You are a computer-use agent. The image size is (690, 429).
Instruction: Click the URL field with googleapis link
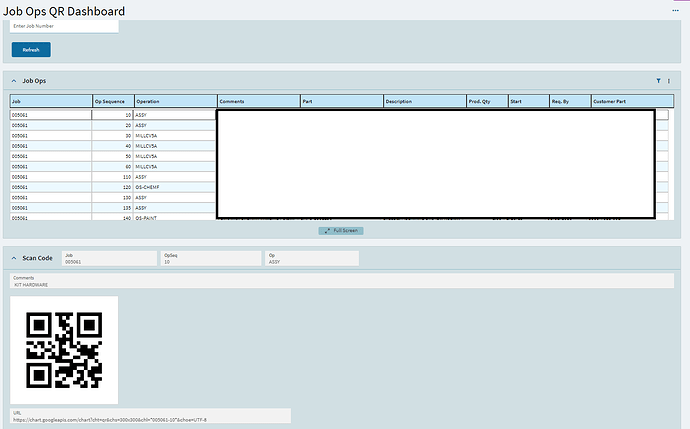point(150,416)
